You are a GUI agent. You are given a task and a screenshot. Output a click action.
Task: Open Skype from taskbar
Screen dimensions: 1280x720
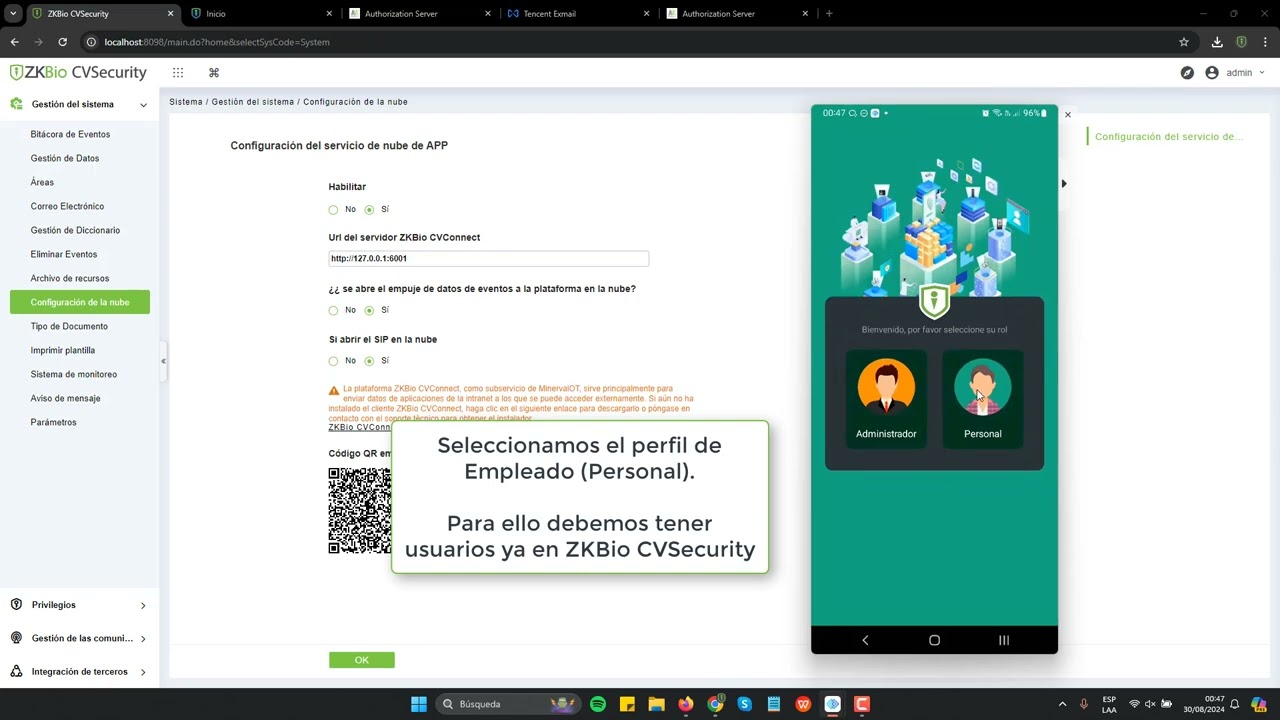(744, 704)
